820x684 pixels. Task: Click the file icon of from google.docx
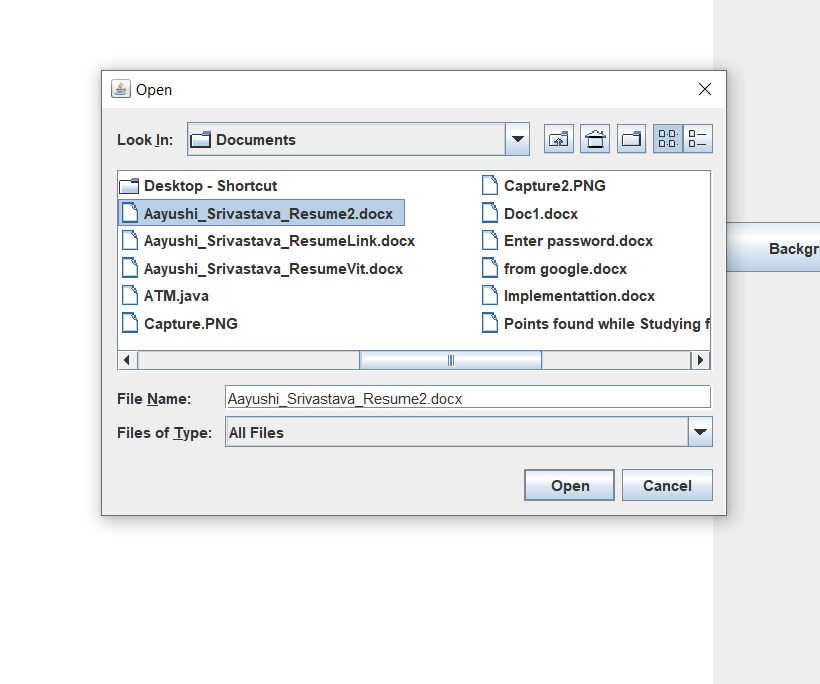point(490,268)
